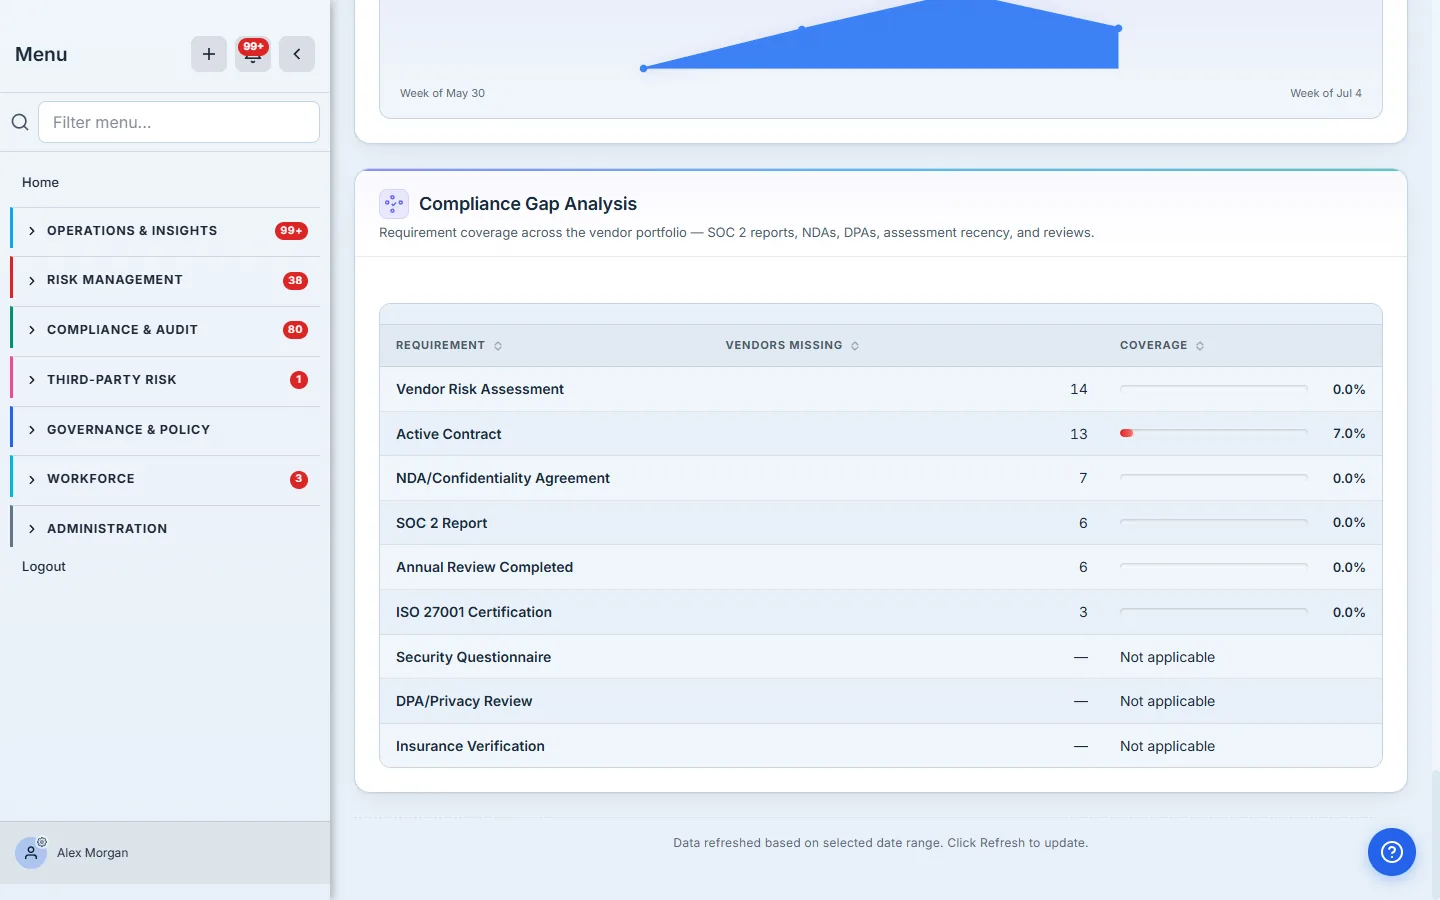
Task: Sort by Coverage column sort icon
Action: pyautogui.click(x=1200, y=346)
